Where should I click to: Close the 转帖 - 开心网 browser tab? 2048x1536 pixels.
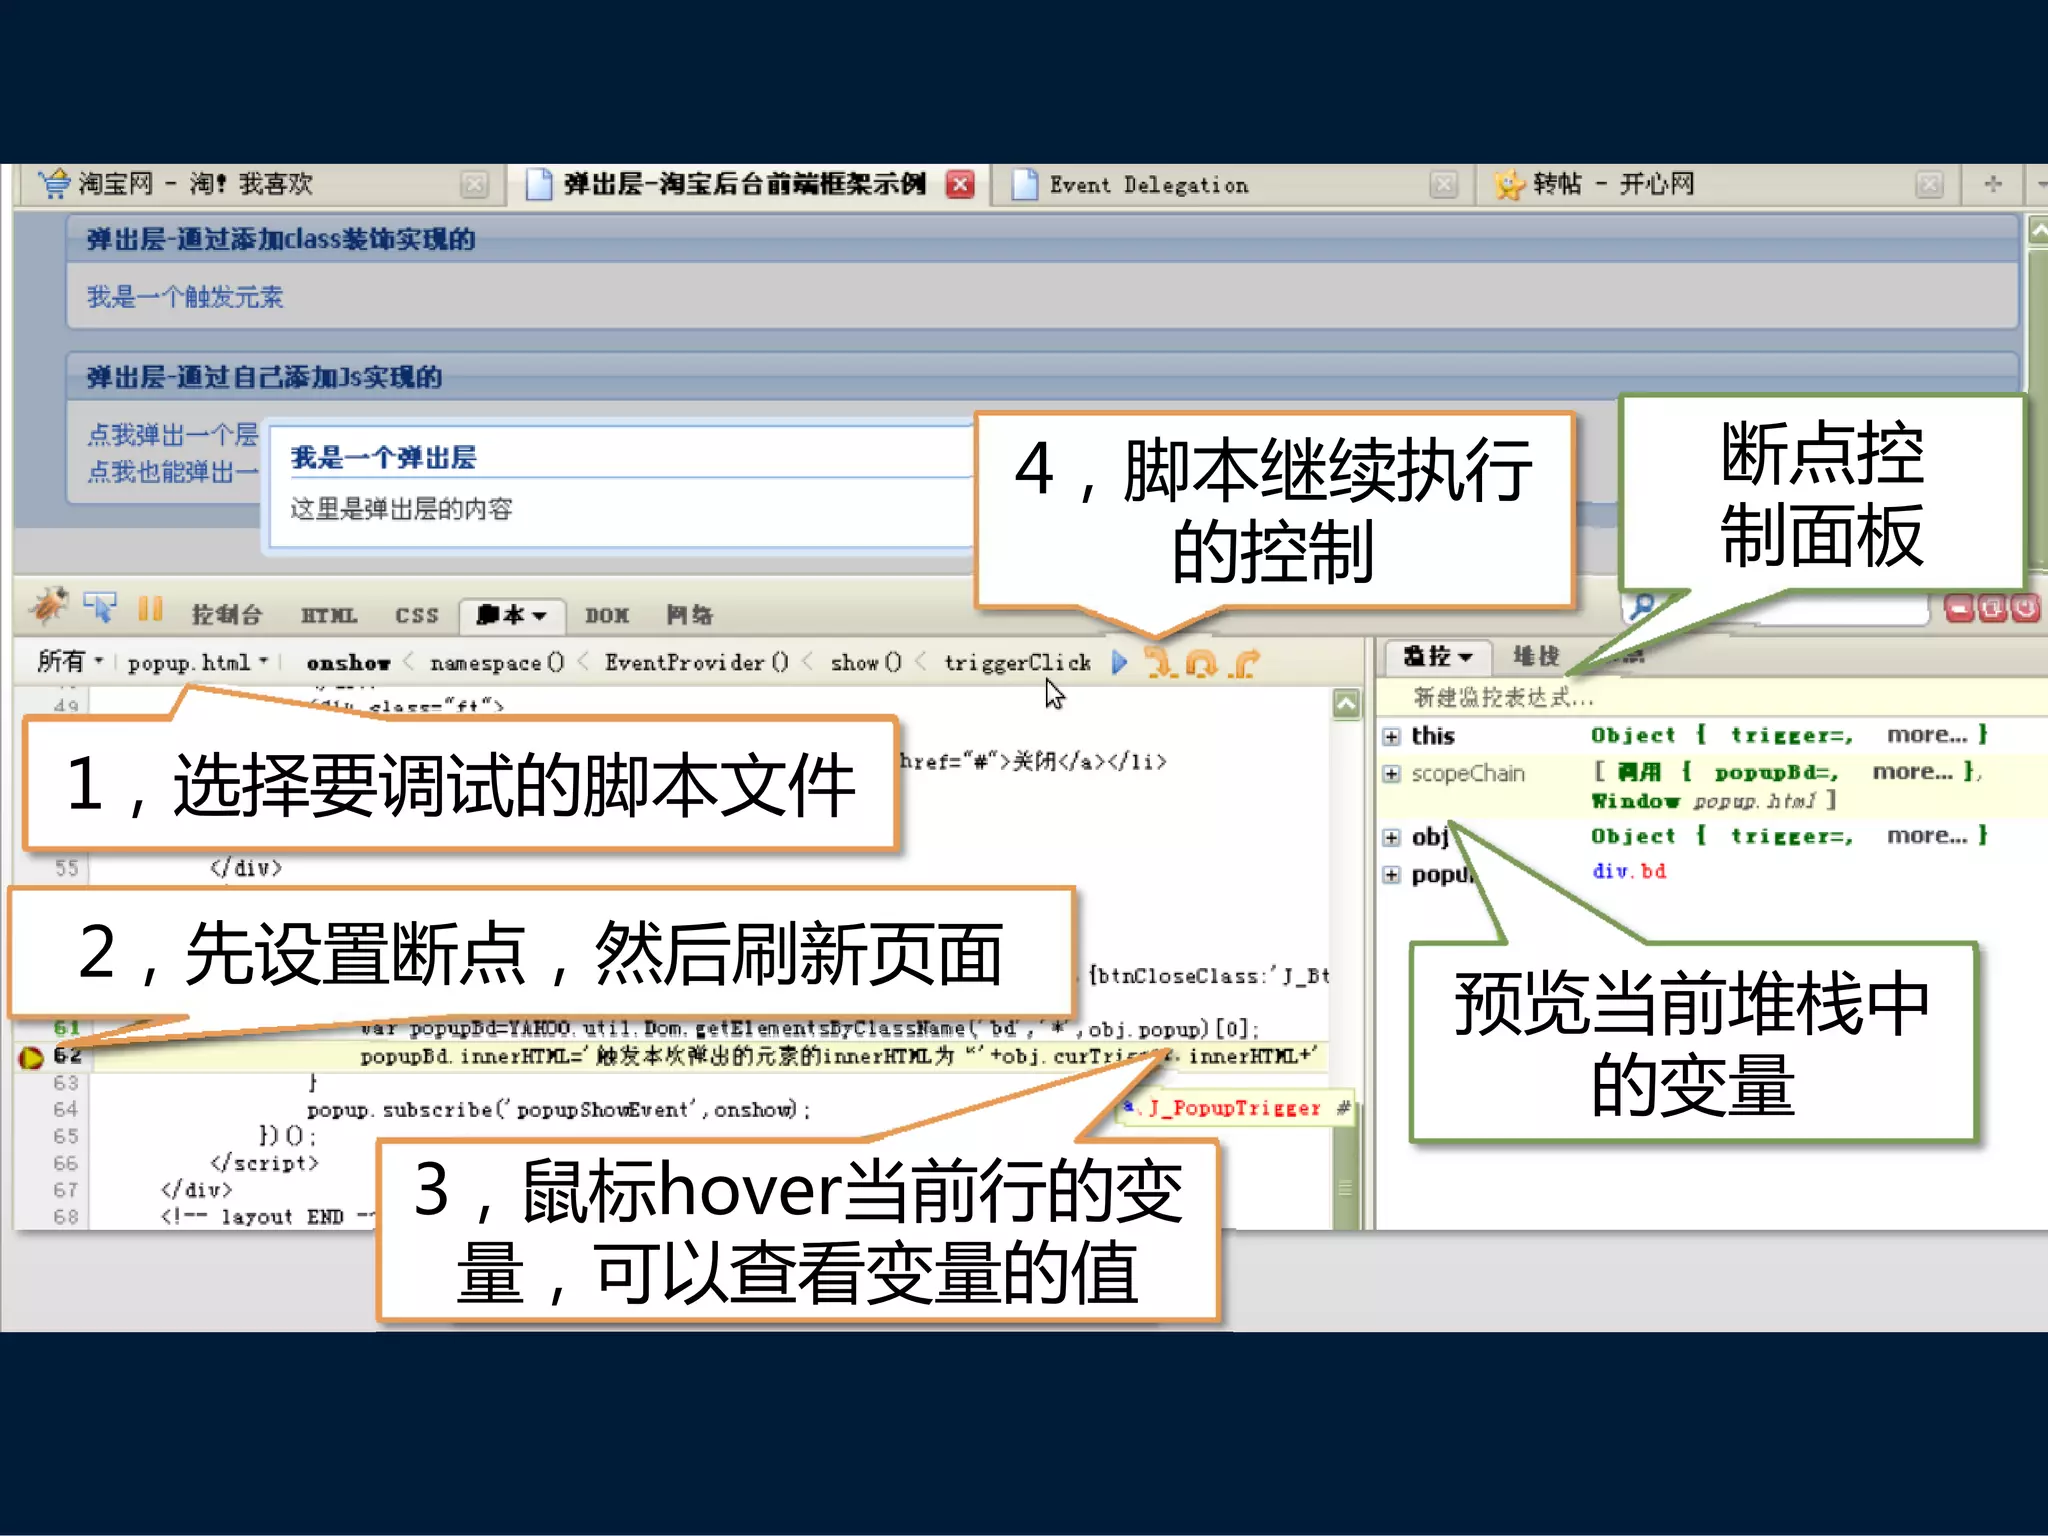1929,185
